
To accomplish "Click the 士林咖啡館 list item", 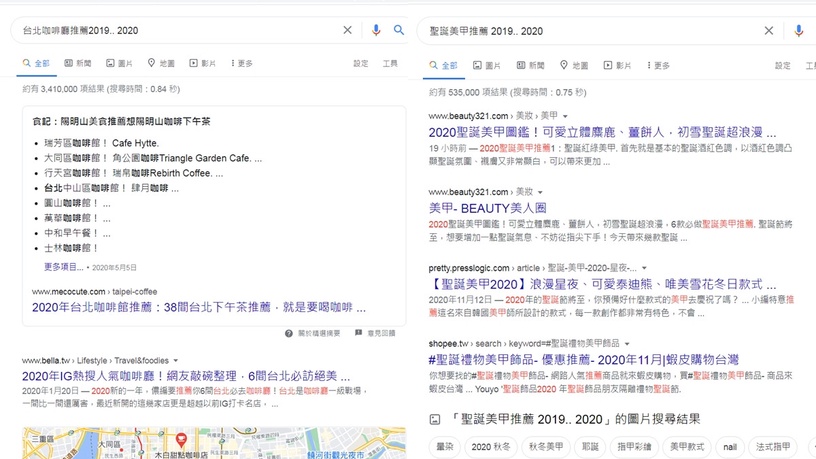I will [x=71, y=248].
